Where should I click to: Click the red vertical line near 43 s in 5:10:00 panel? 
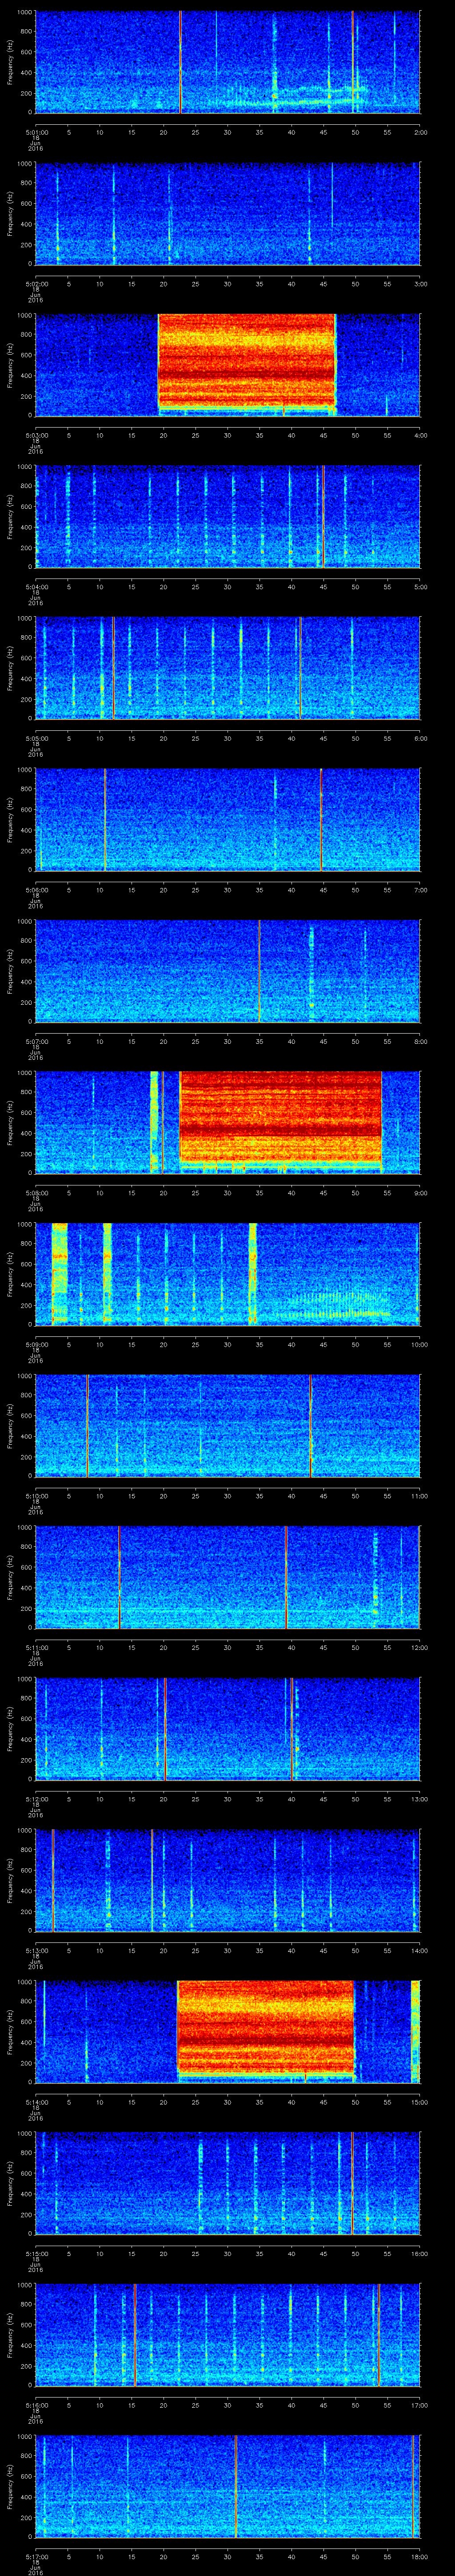311,1425
